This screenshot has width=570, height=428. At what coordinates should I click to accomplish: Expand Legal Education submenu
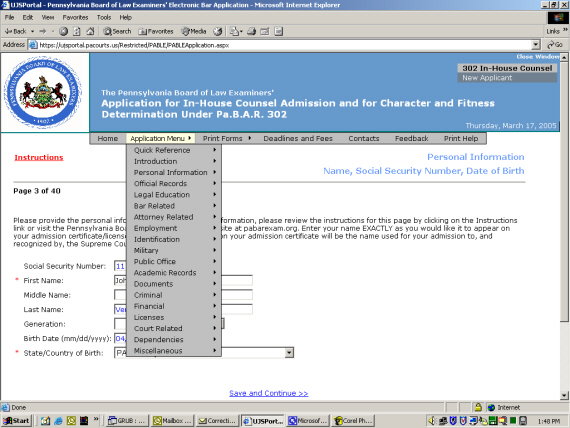point(174,195)
